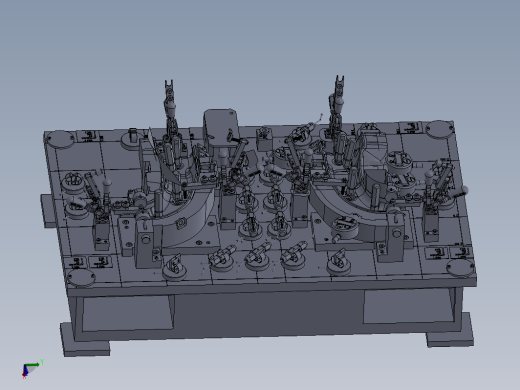Pick the front-left foot of the table base
This screenshot has width=520, height=390.
point(86,340)
